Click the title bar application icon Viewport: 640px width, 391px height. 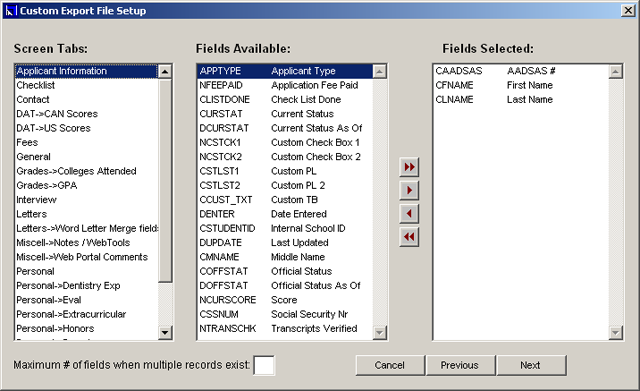[11, 11]
